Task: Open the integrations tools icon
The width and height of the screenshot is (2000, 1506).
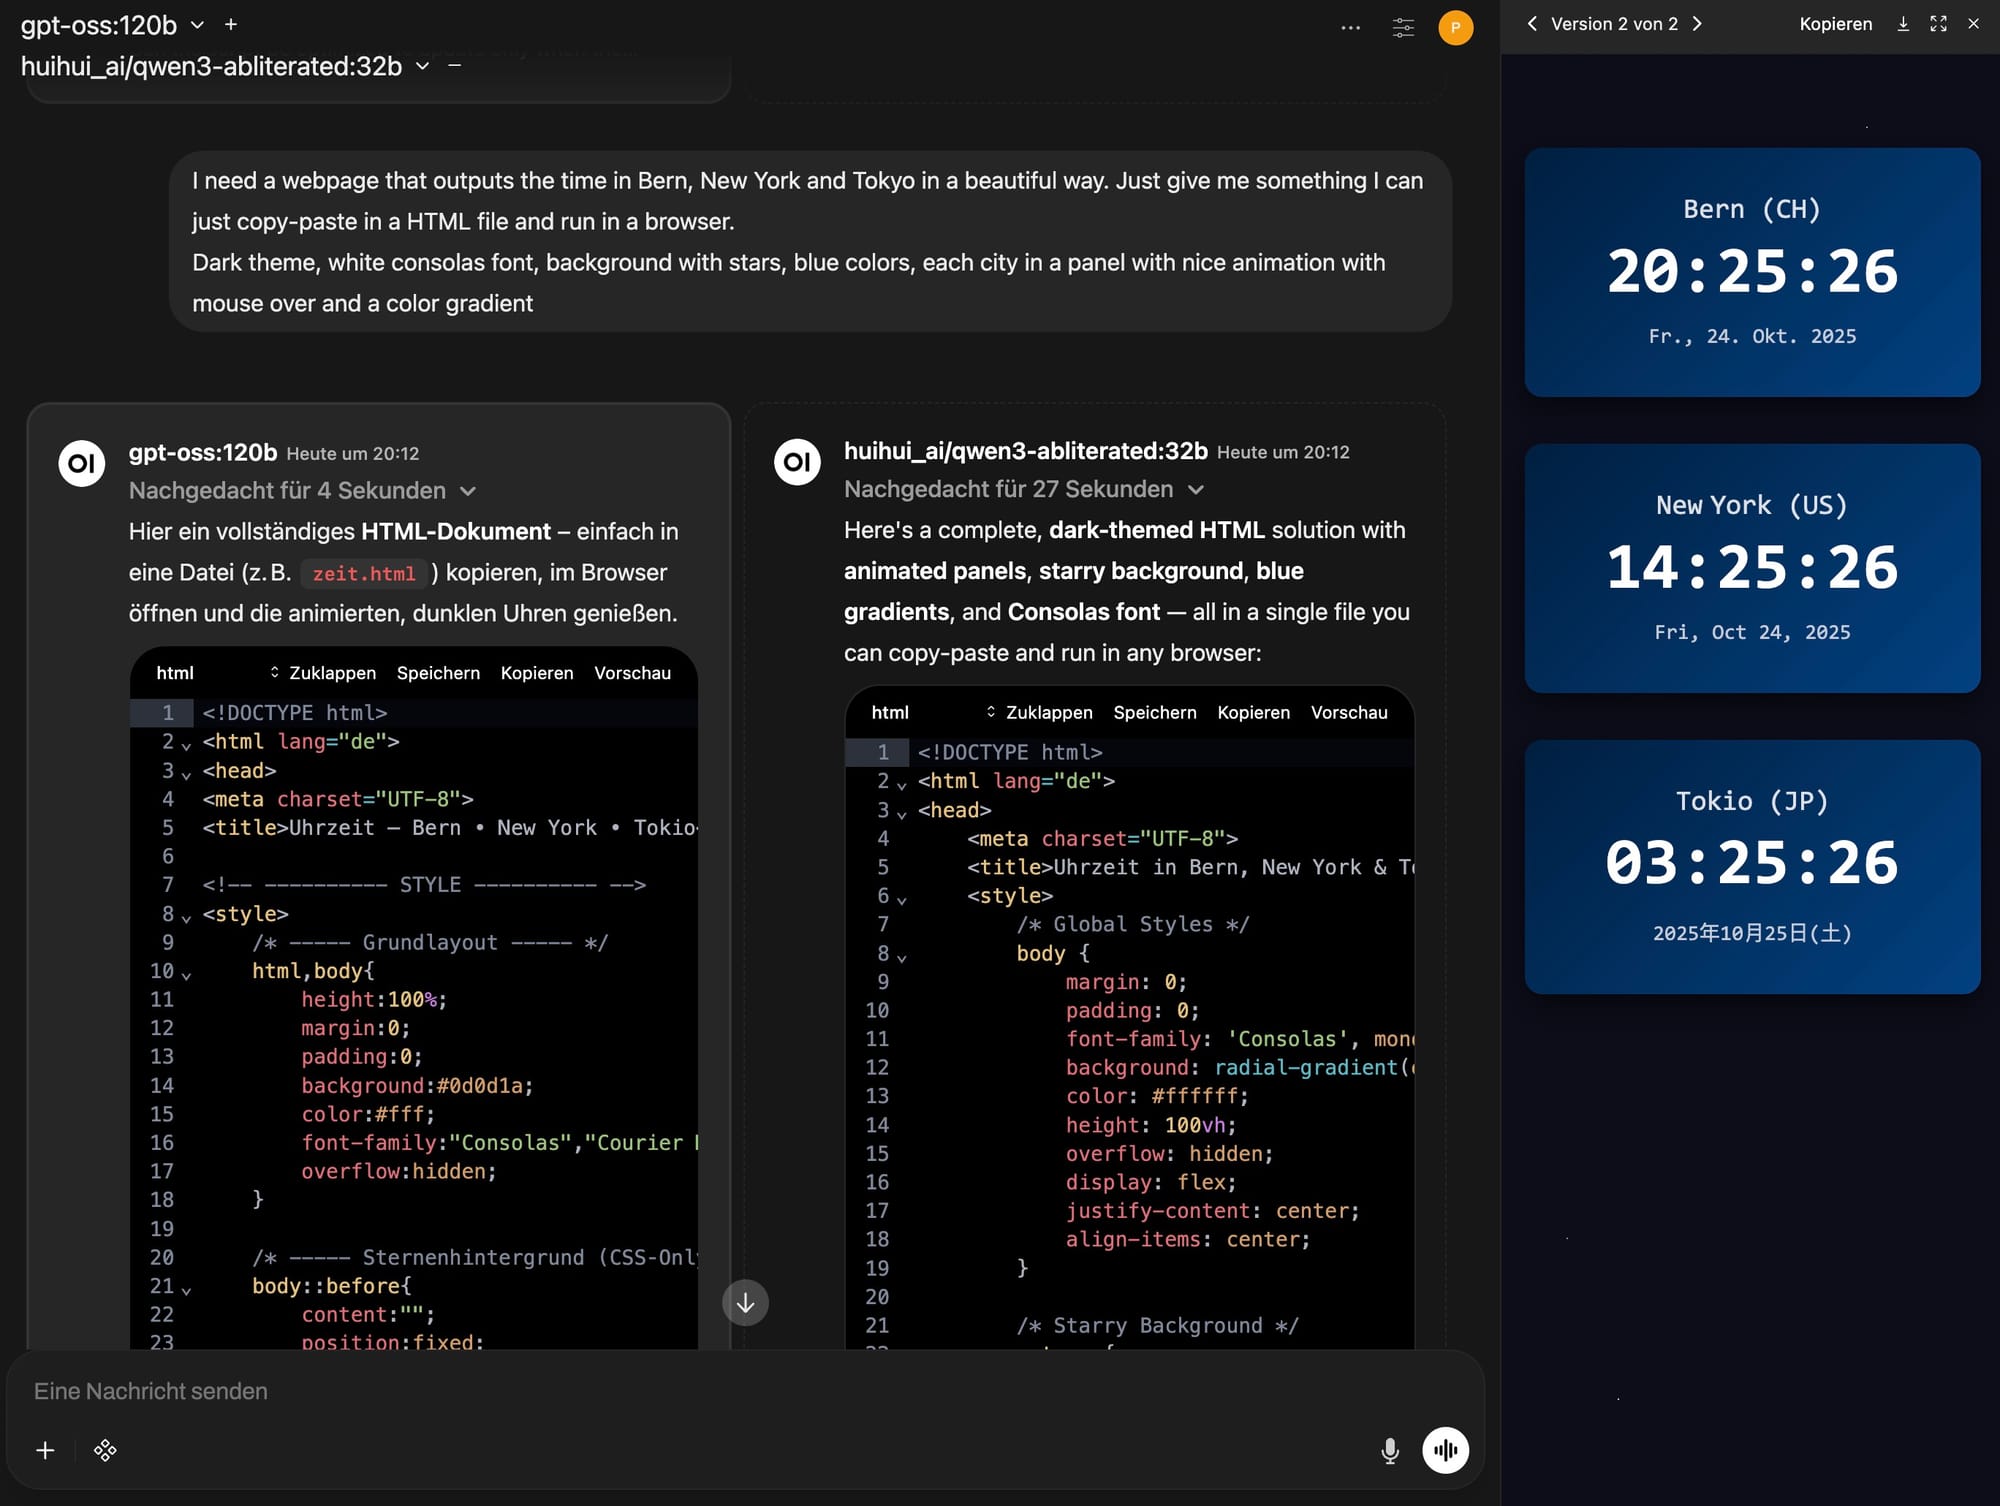Action: tap(105, 1450)
